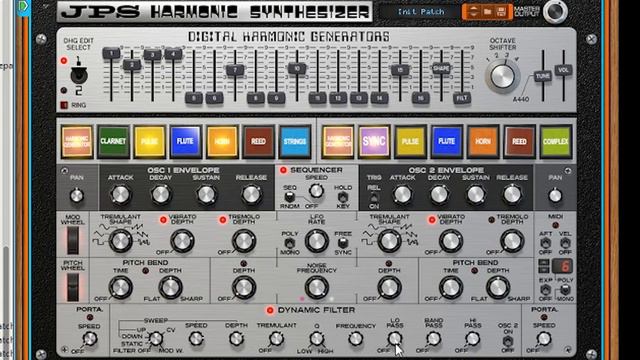Select OSC 2 Sync preset button
Viewport: 640px width, 360px height.
coord(374,141)
